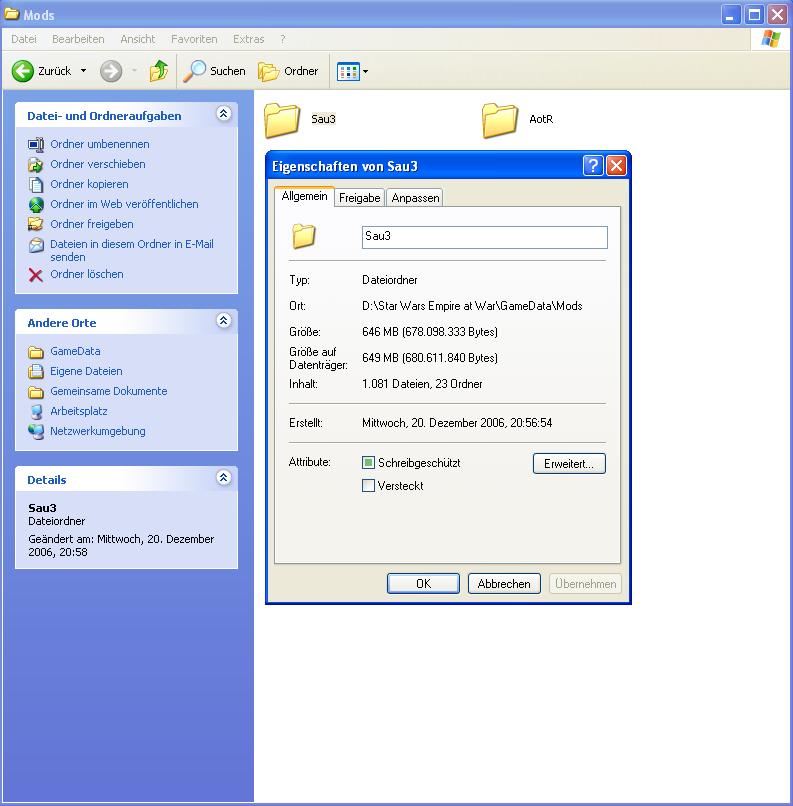Click the rename folder icon
793x806 pixels.
point(36,144)
